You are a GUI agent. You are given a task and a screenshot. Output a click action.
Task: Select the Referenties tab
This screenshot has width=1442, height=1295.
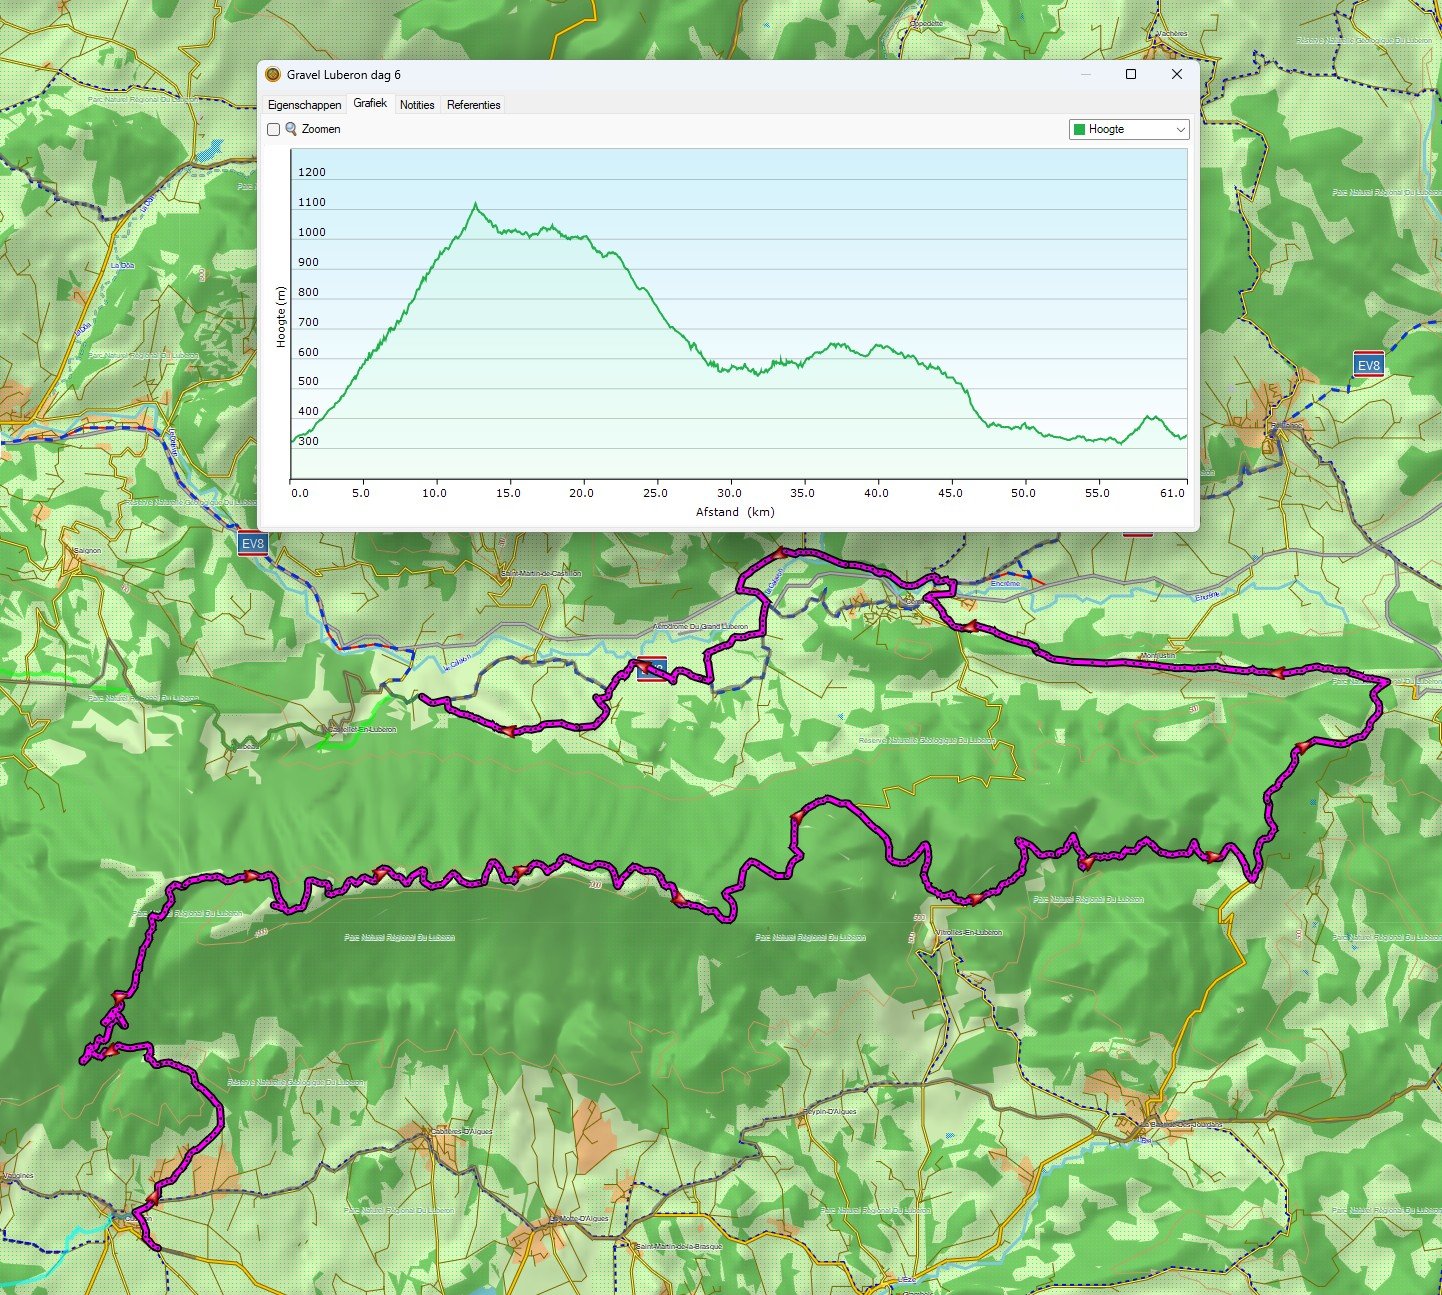tap(473, 105)
